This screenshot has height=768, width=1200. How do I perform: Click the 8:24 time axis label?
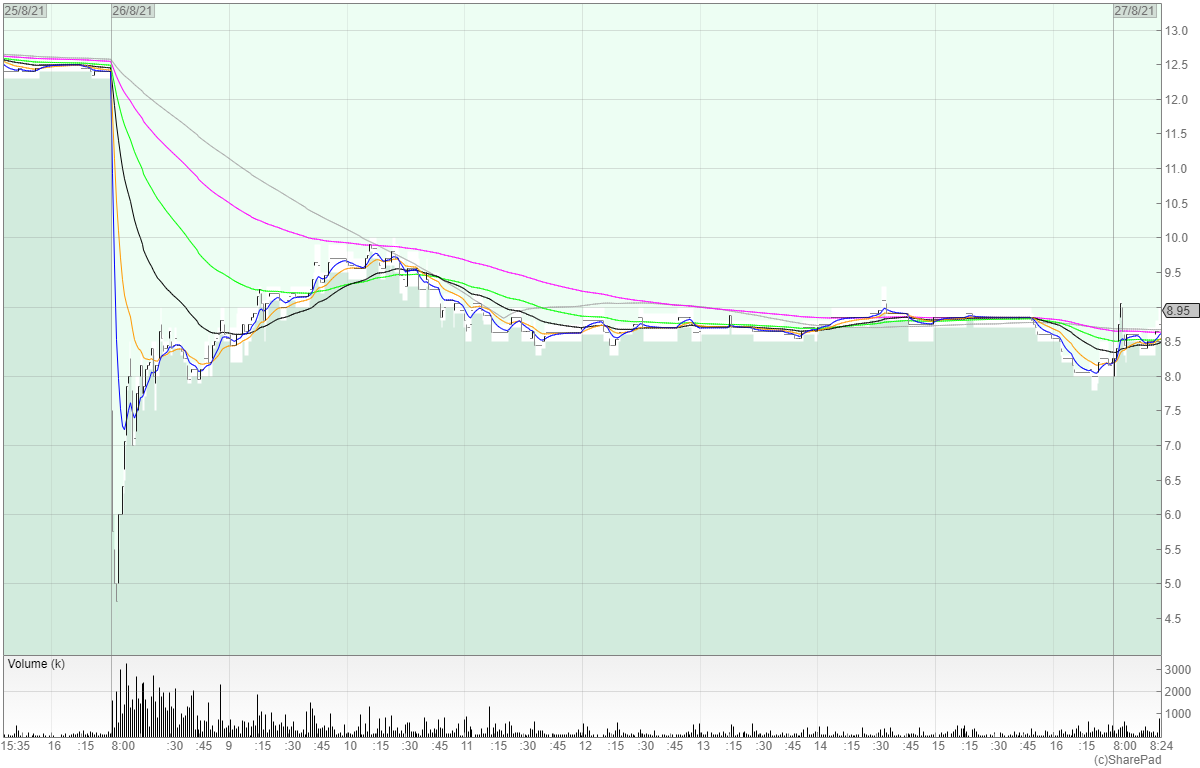click(1160, 746)
